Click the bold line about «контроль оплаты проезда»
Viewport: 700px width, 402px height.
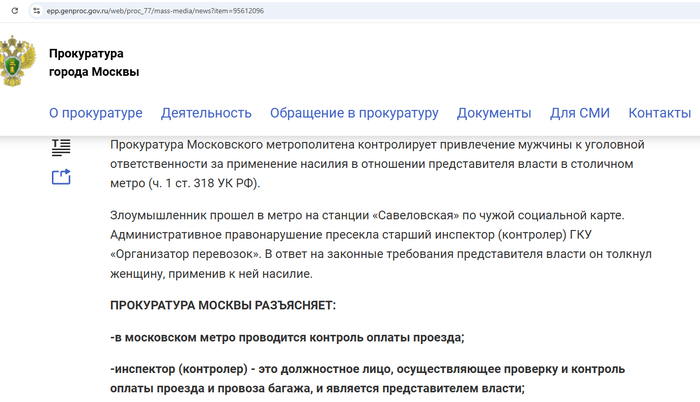[287, 336]
